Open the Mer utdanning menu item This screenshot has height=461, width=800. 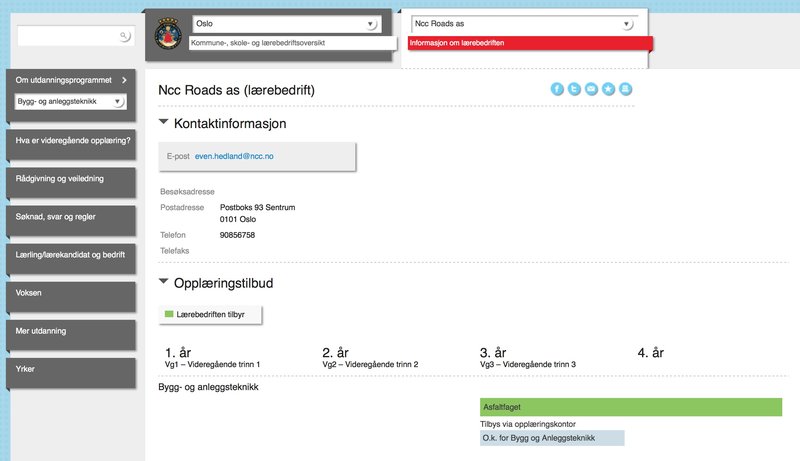[x=71, y=335]
